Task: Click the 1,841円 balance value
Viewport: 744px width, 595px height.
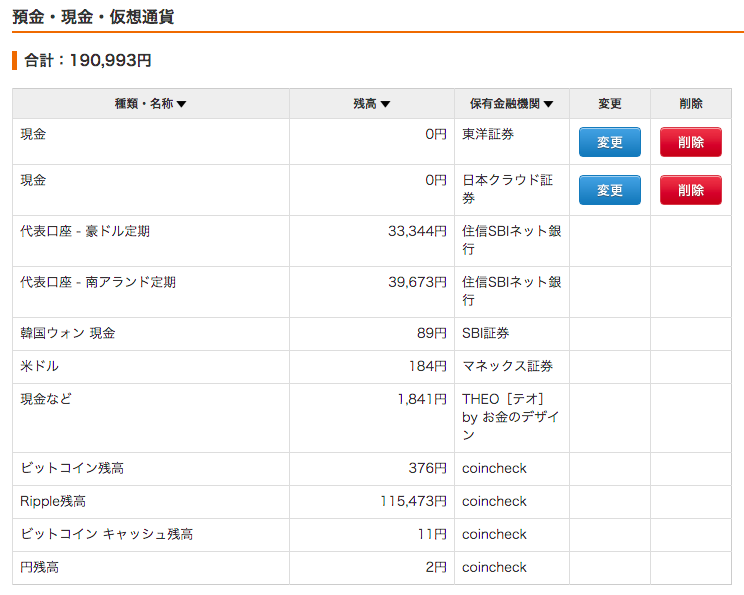Action: 422,399
